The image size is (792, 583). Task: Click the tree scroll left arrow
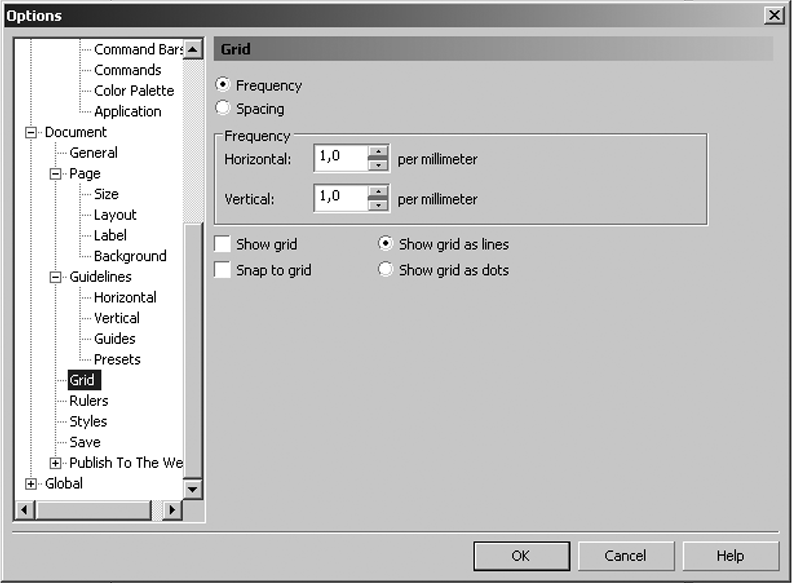[24, 510]
